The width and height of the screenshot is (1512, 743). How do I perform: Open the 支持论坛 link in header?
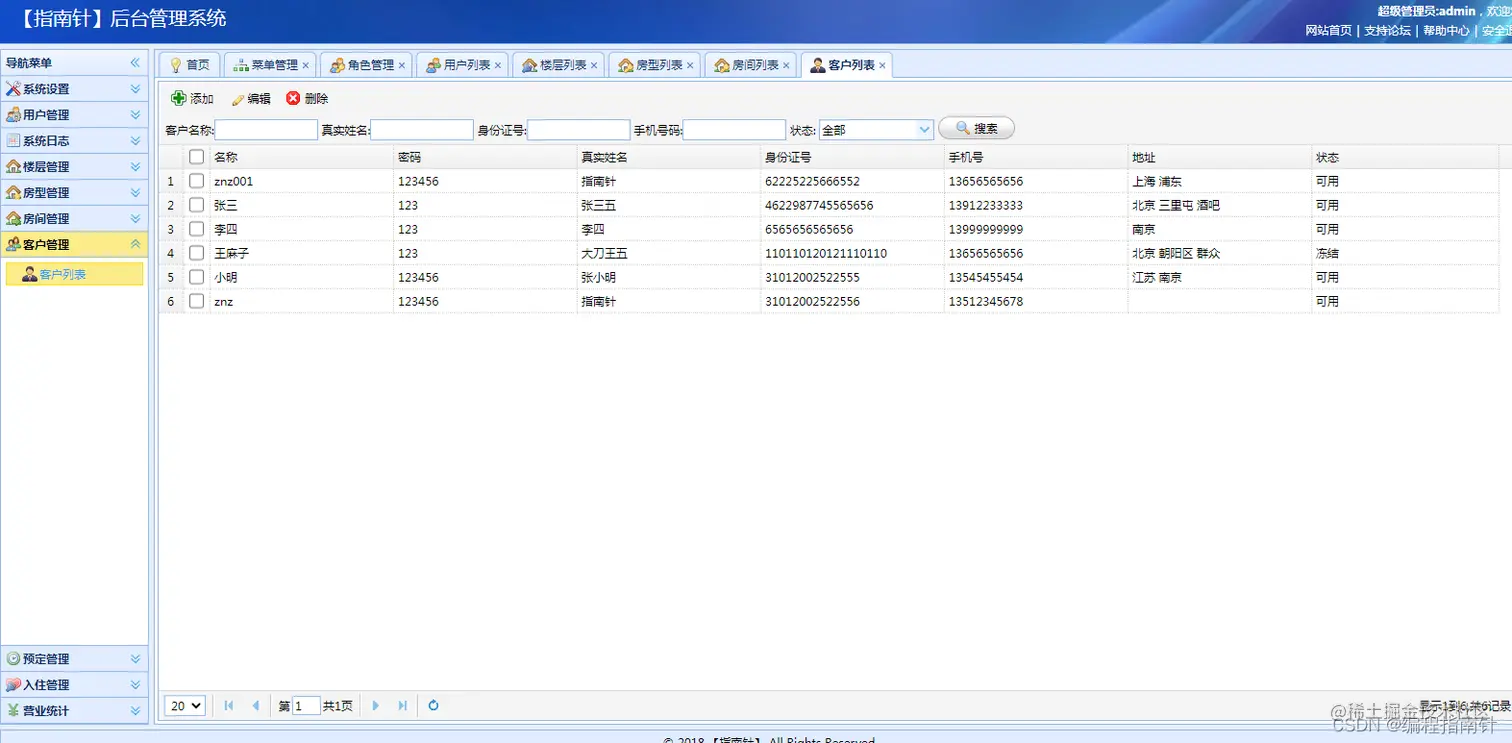pos(1387,31)
